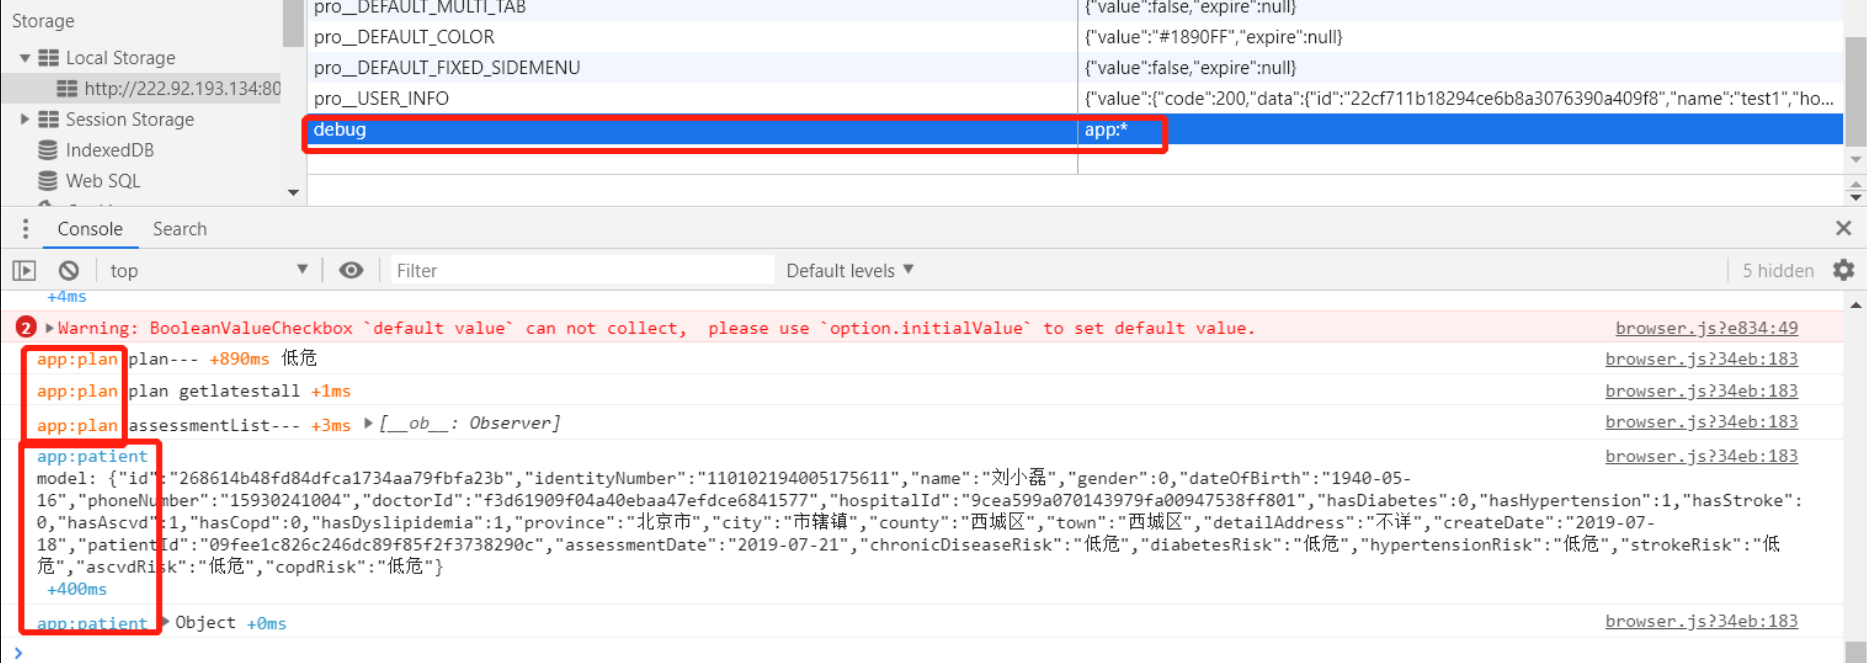Show the console sidebar

(24, 270)
